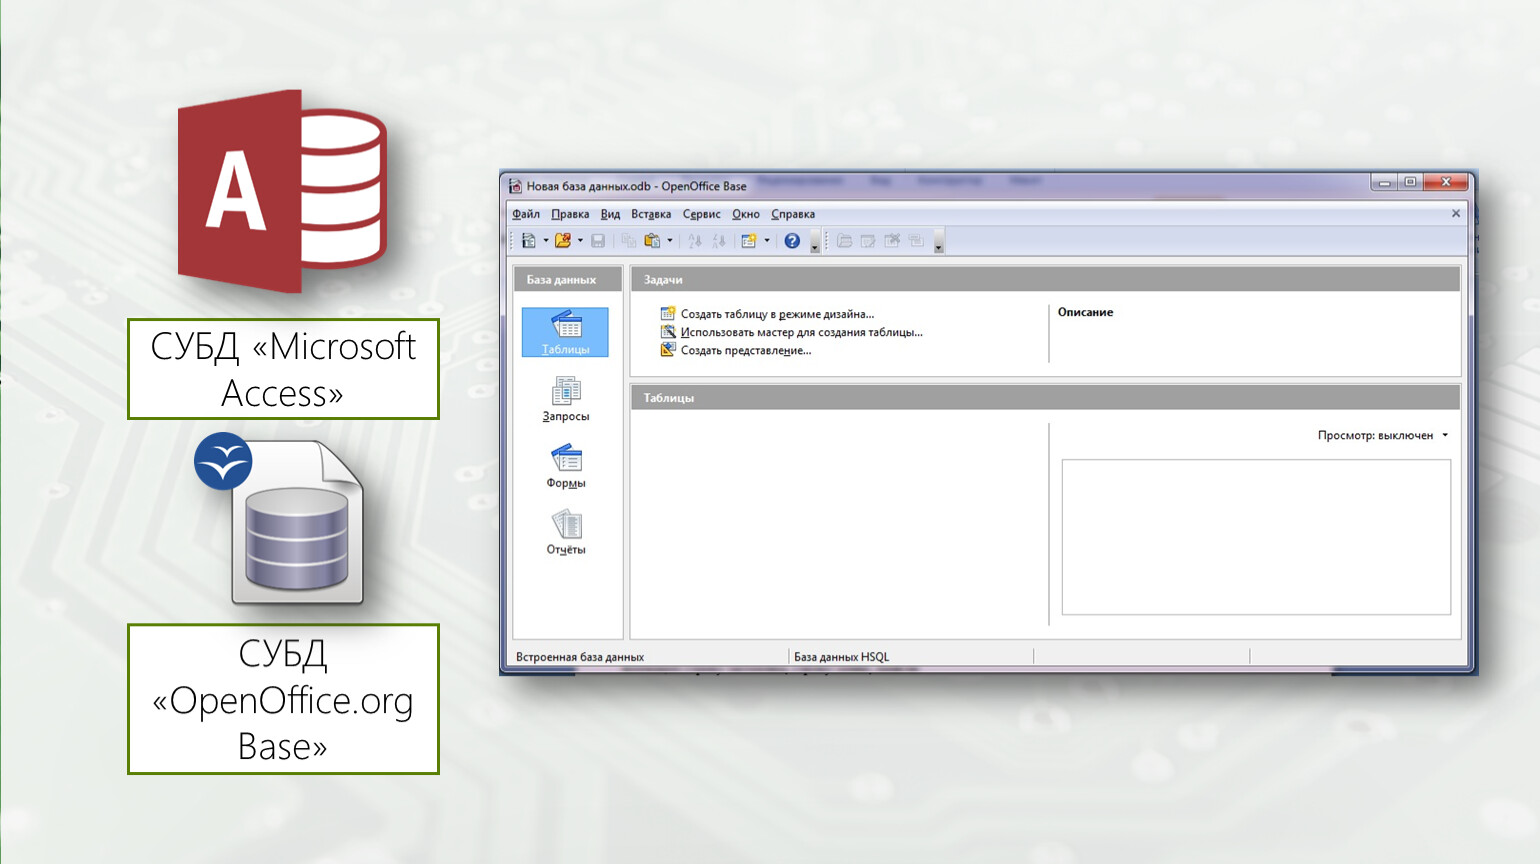Viewport: 1540px width, 864px height.
Task: Open the Файл menu
Action: pyautogui.click(x=526, y=214)
